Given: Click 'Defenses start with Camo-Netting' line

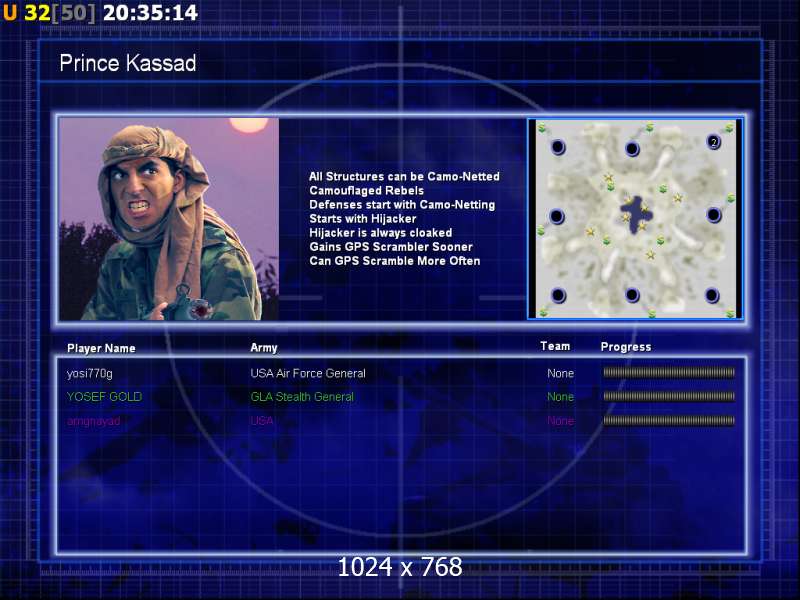Looking at the screenshot, I should 402,205.
